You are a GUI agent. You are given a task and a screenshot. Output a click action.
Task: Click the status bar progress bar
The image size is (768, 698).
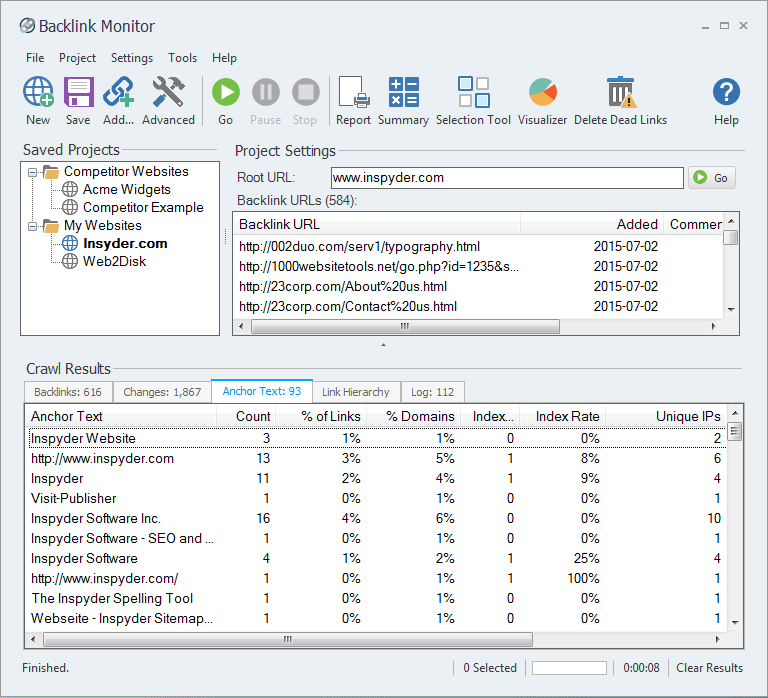(x=569, y=668)
